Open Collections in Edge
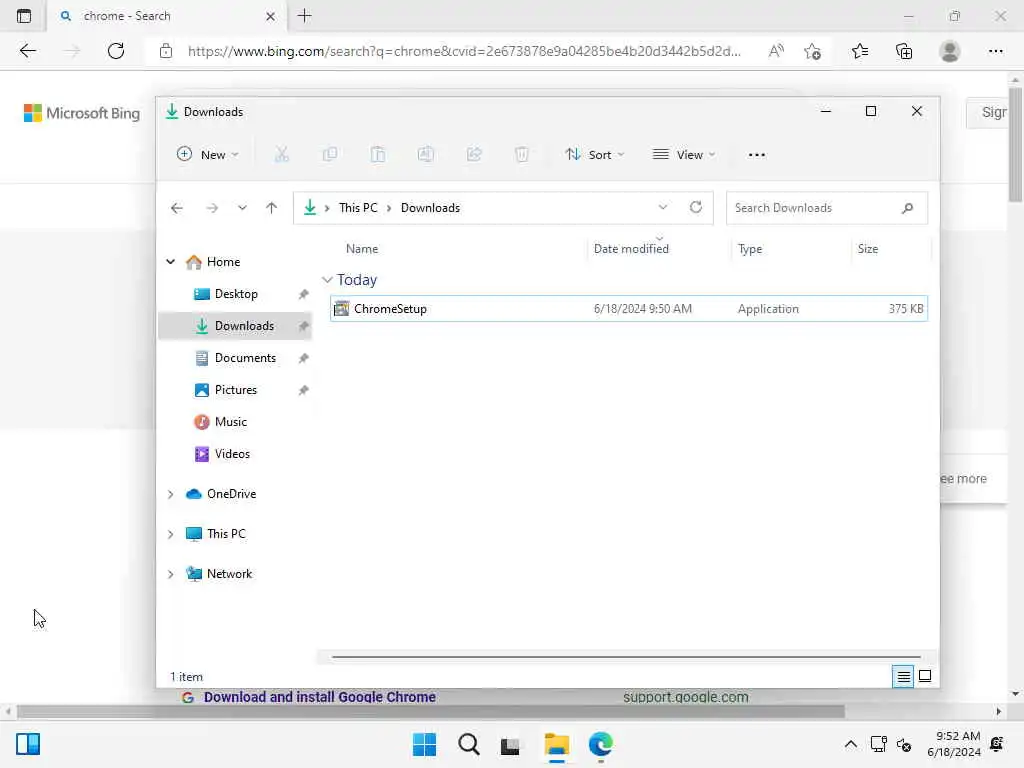 coord(904,51)
